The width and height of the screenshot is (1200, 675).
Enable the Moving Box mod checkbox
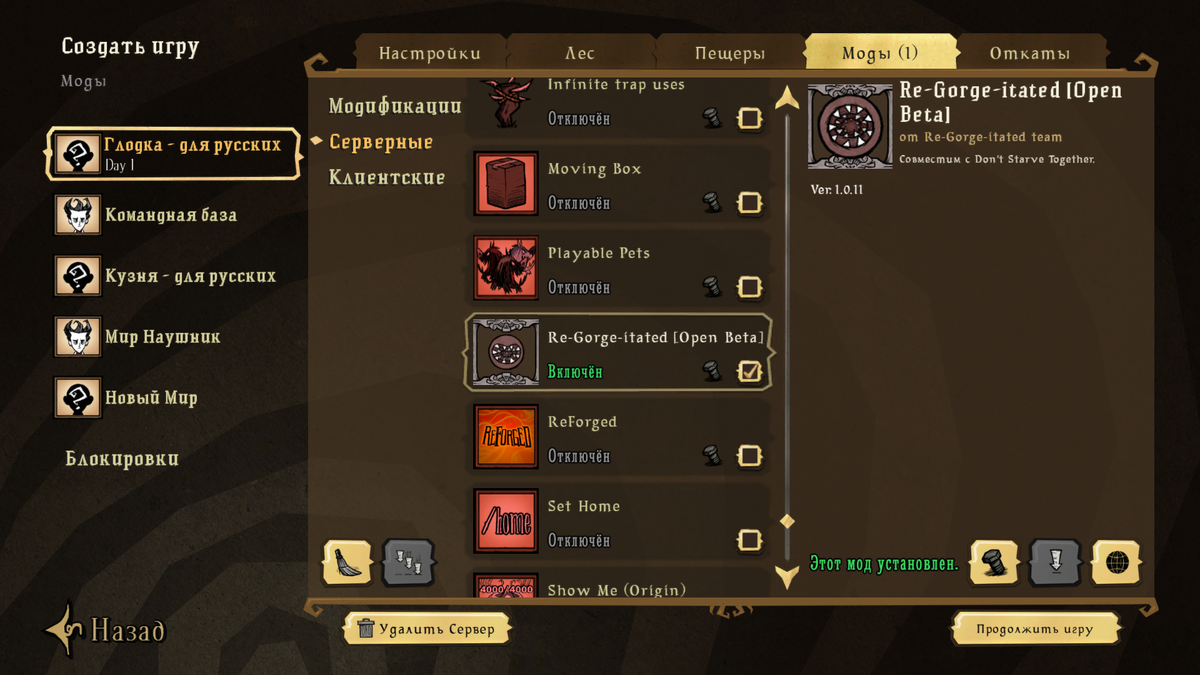(750, 203)
